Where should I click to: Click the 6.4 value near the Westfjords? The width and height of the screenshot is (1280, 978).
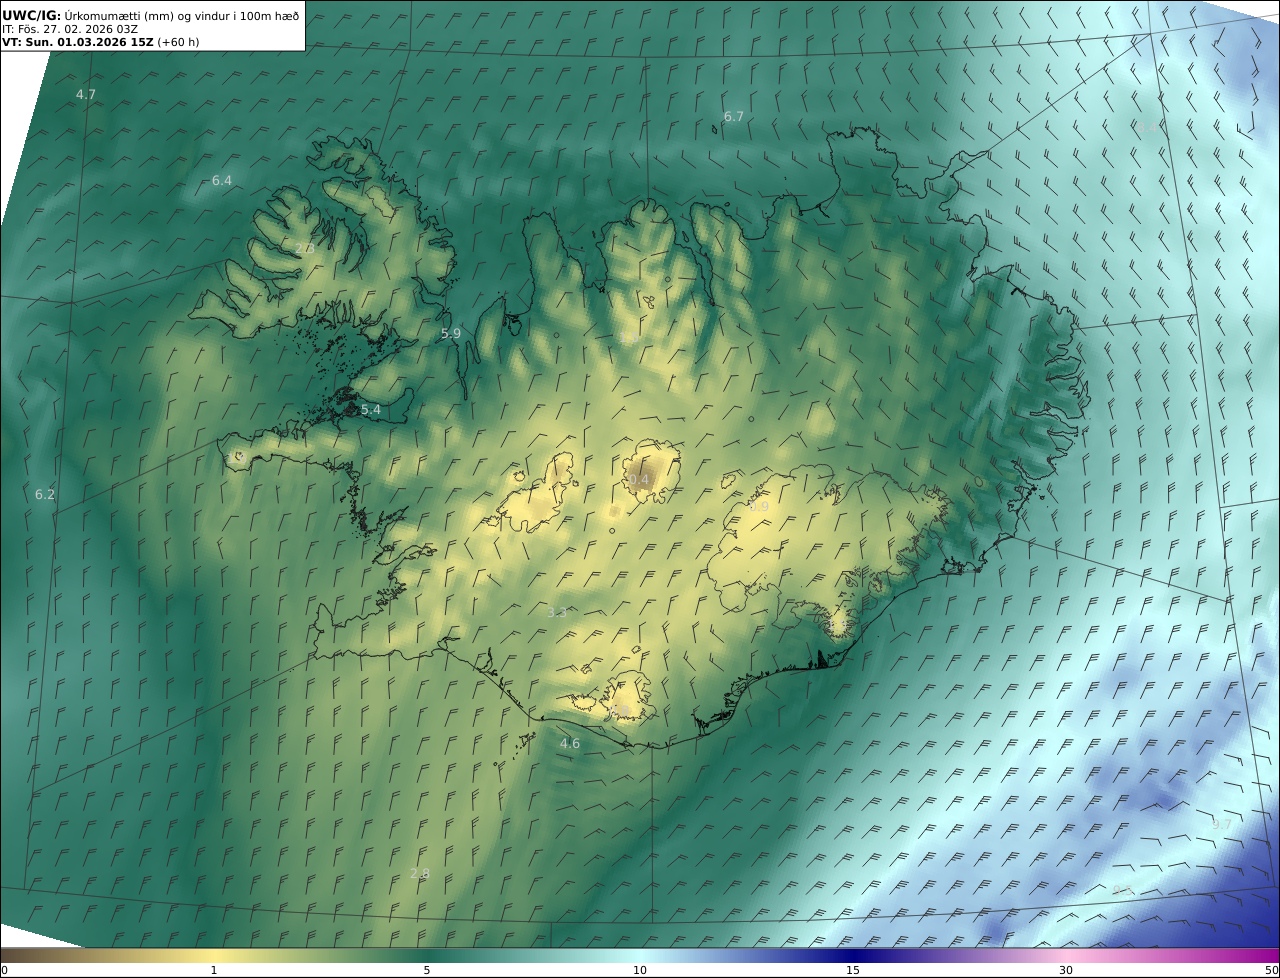coord(222,181)
